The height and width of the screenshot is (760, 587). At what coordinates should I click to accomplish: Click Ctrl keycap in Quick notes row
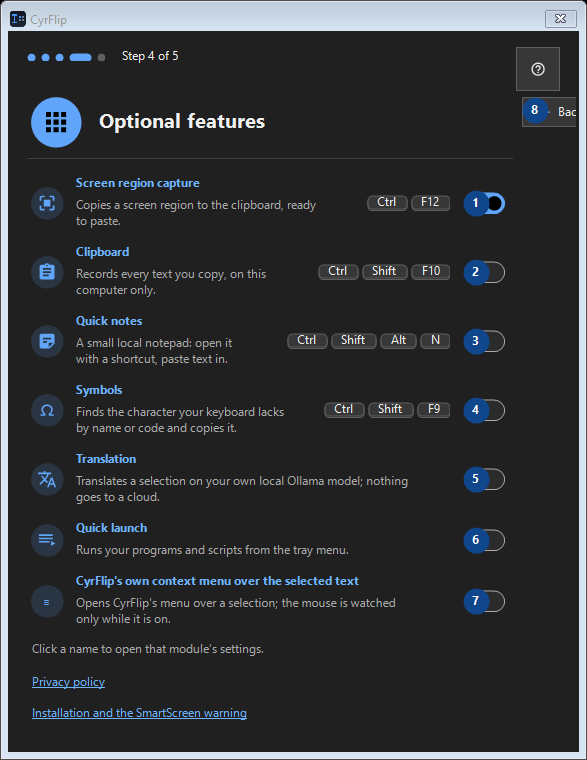[307, 341]
